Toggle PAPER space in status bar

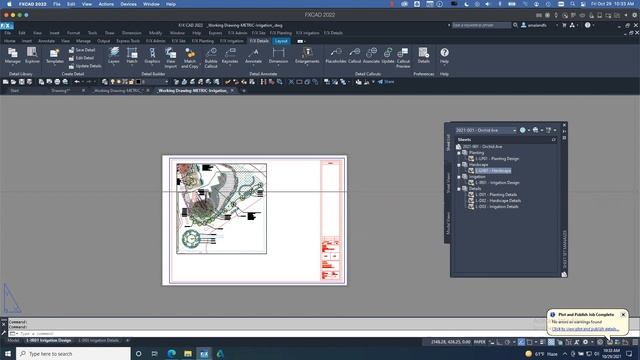tap(479, 342)
